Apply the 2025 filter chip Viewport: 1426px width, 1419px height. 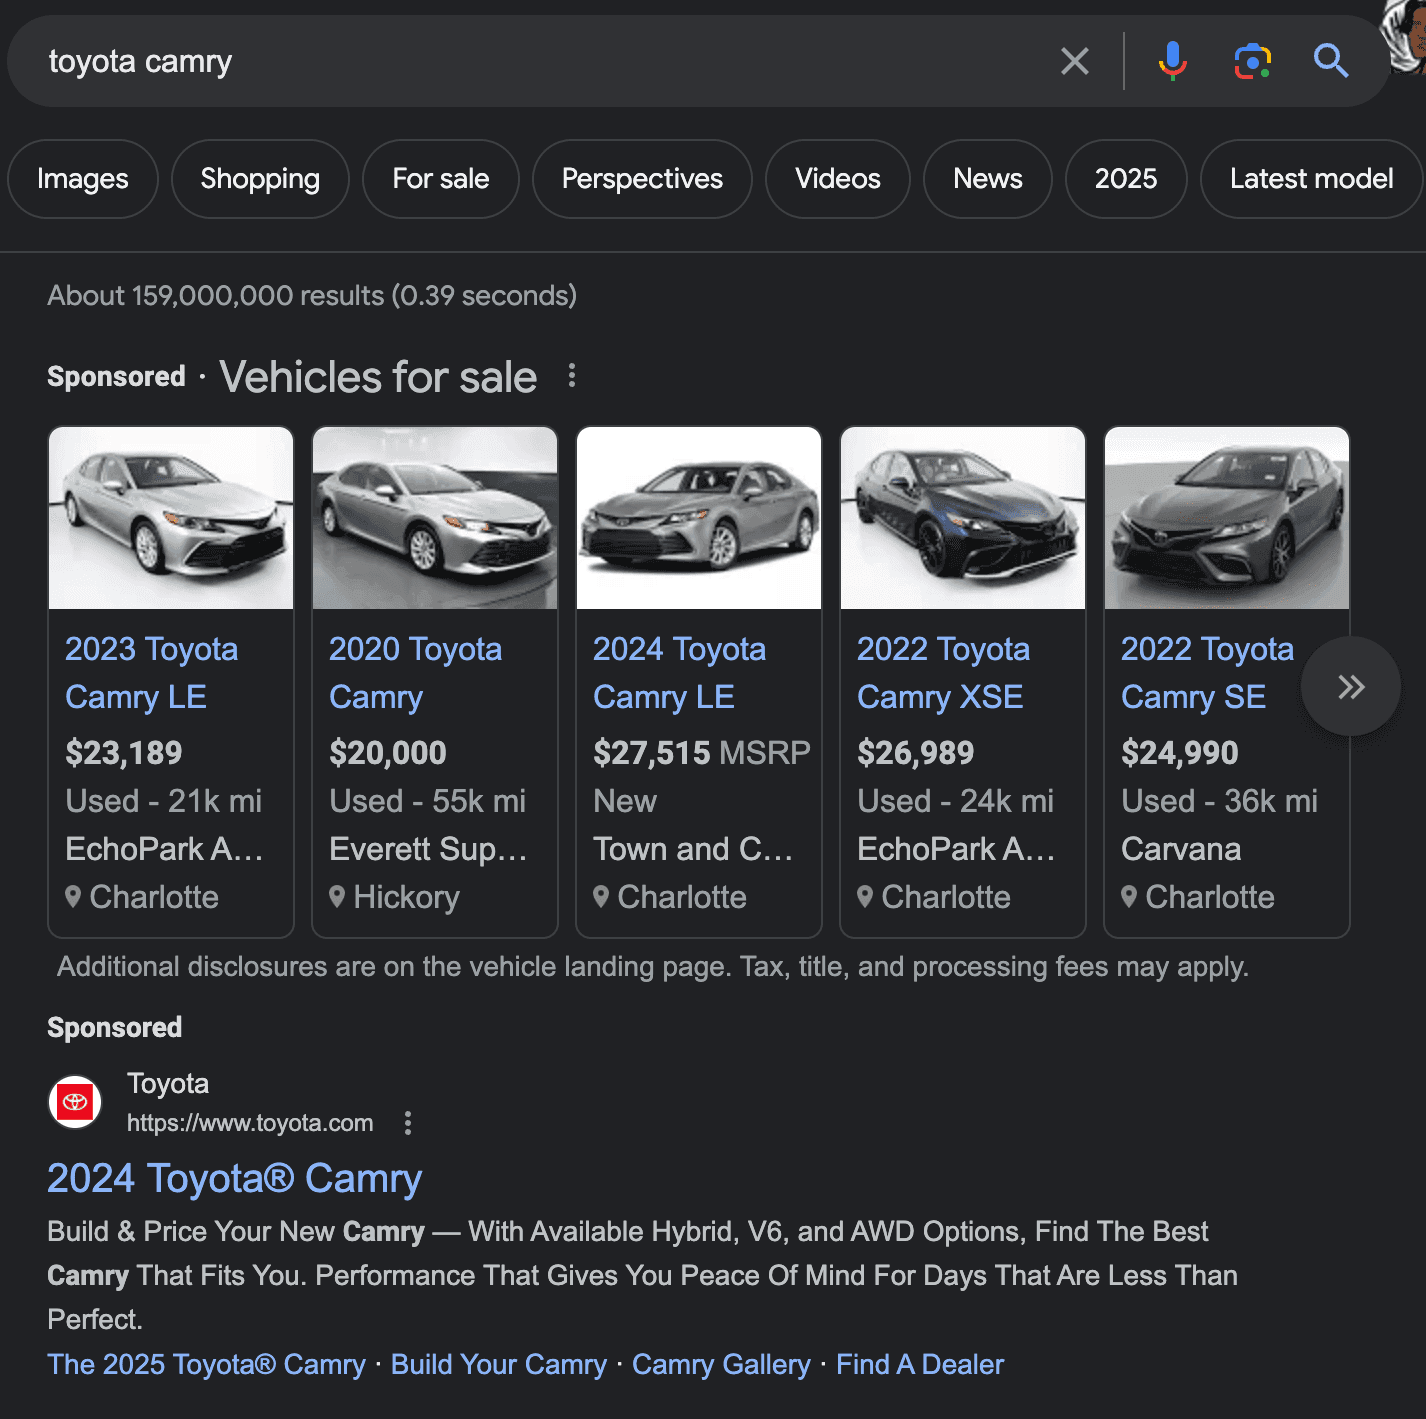(1126, 179)
